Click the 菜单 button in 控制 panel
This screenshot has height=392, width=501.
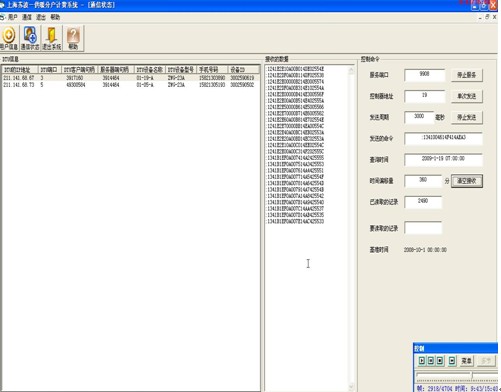coord(466,361)
